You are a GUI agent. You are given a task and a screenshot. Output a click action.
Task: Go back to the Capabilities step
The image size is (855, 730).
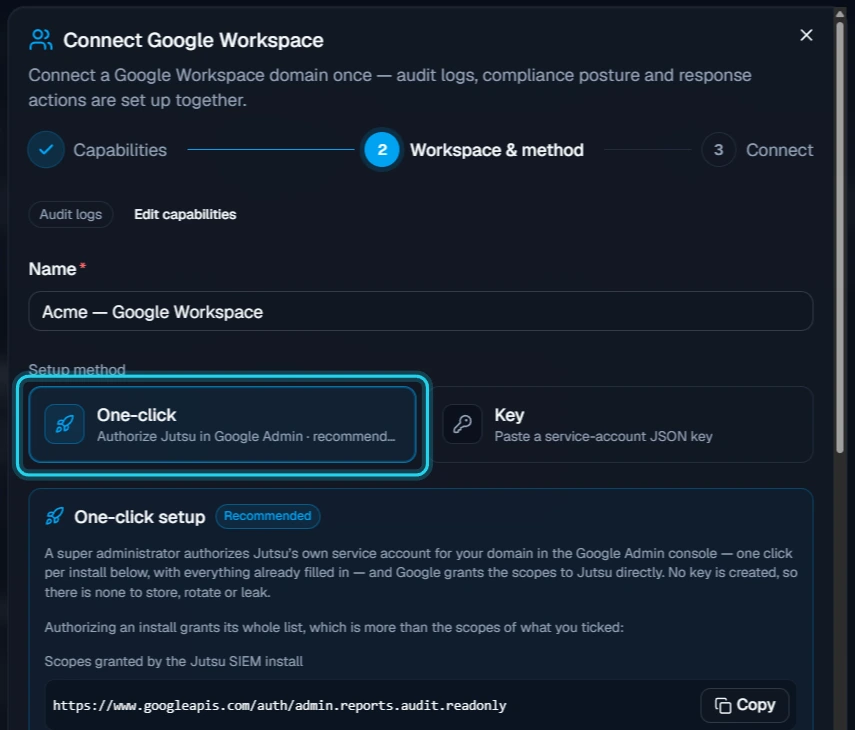coord(98,150)
